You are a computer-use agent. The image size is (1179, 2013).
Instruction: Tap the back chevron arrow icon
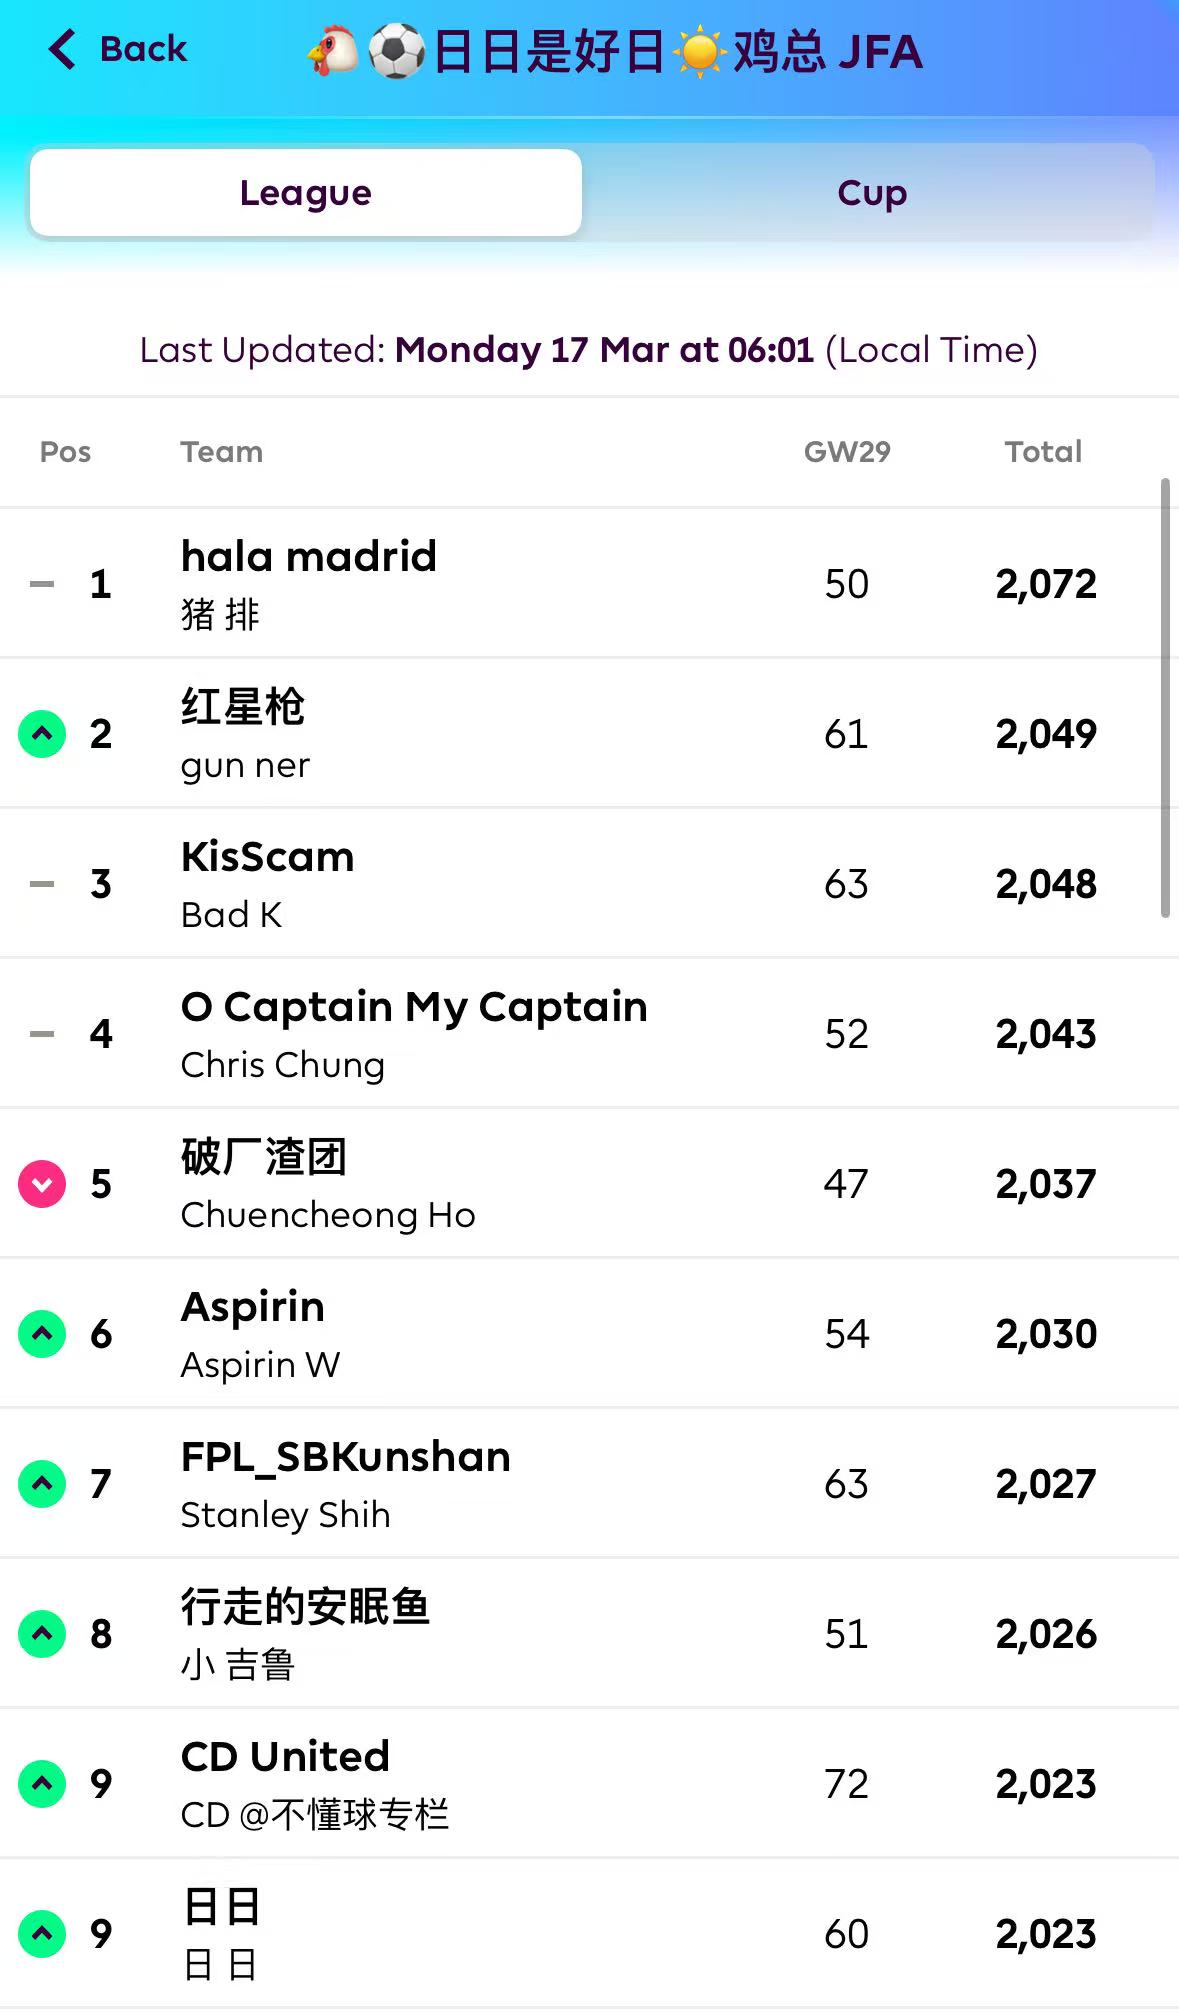pos(62,49)
